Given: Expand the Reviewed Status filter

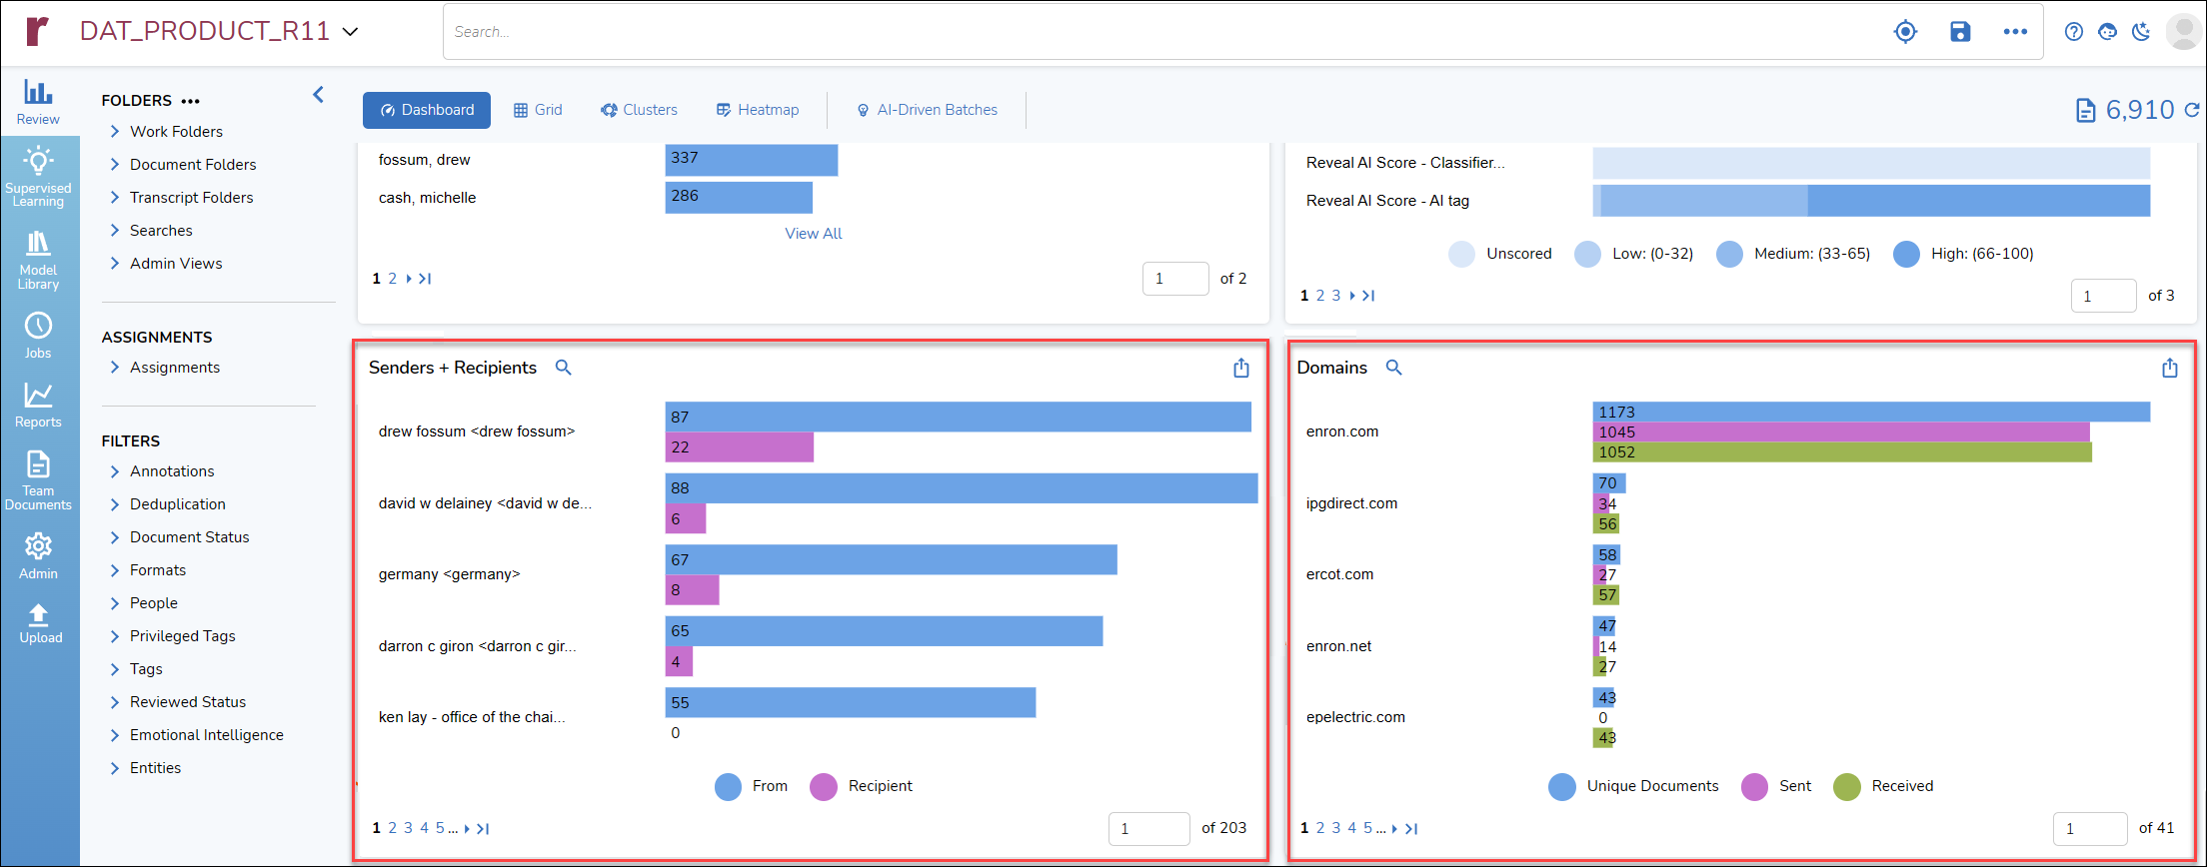Looking at the screenshot, I should click(x=114, y=702).
